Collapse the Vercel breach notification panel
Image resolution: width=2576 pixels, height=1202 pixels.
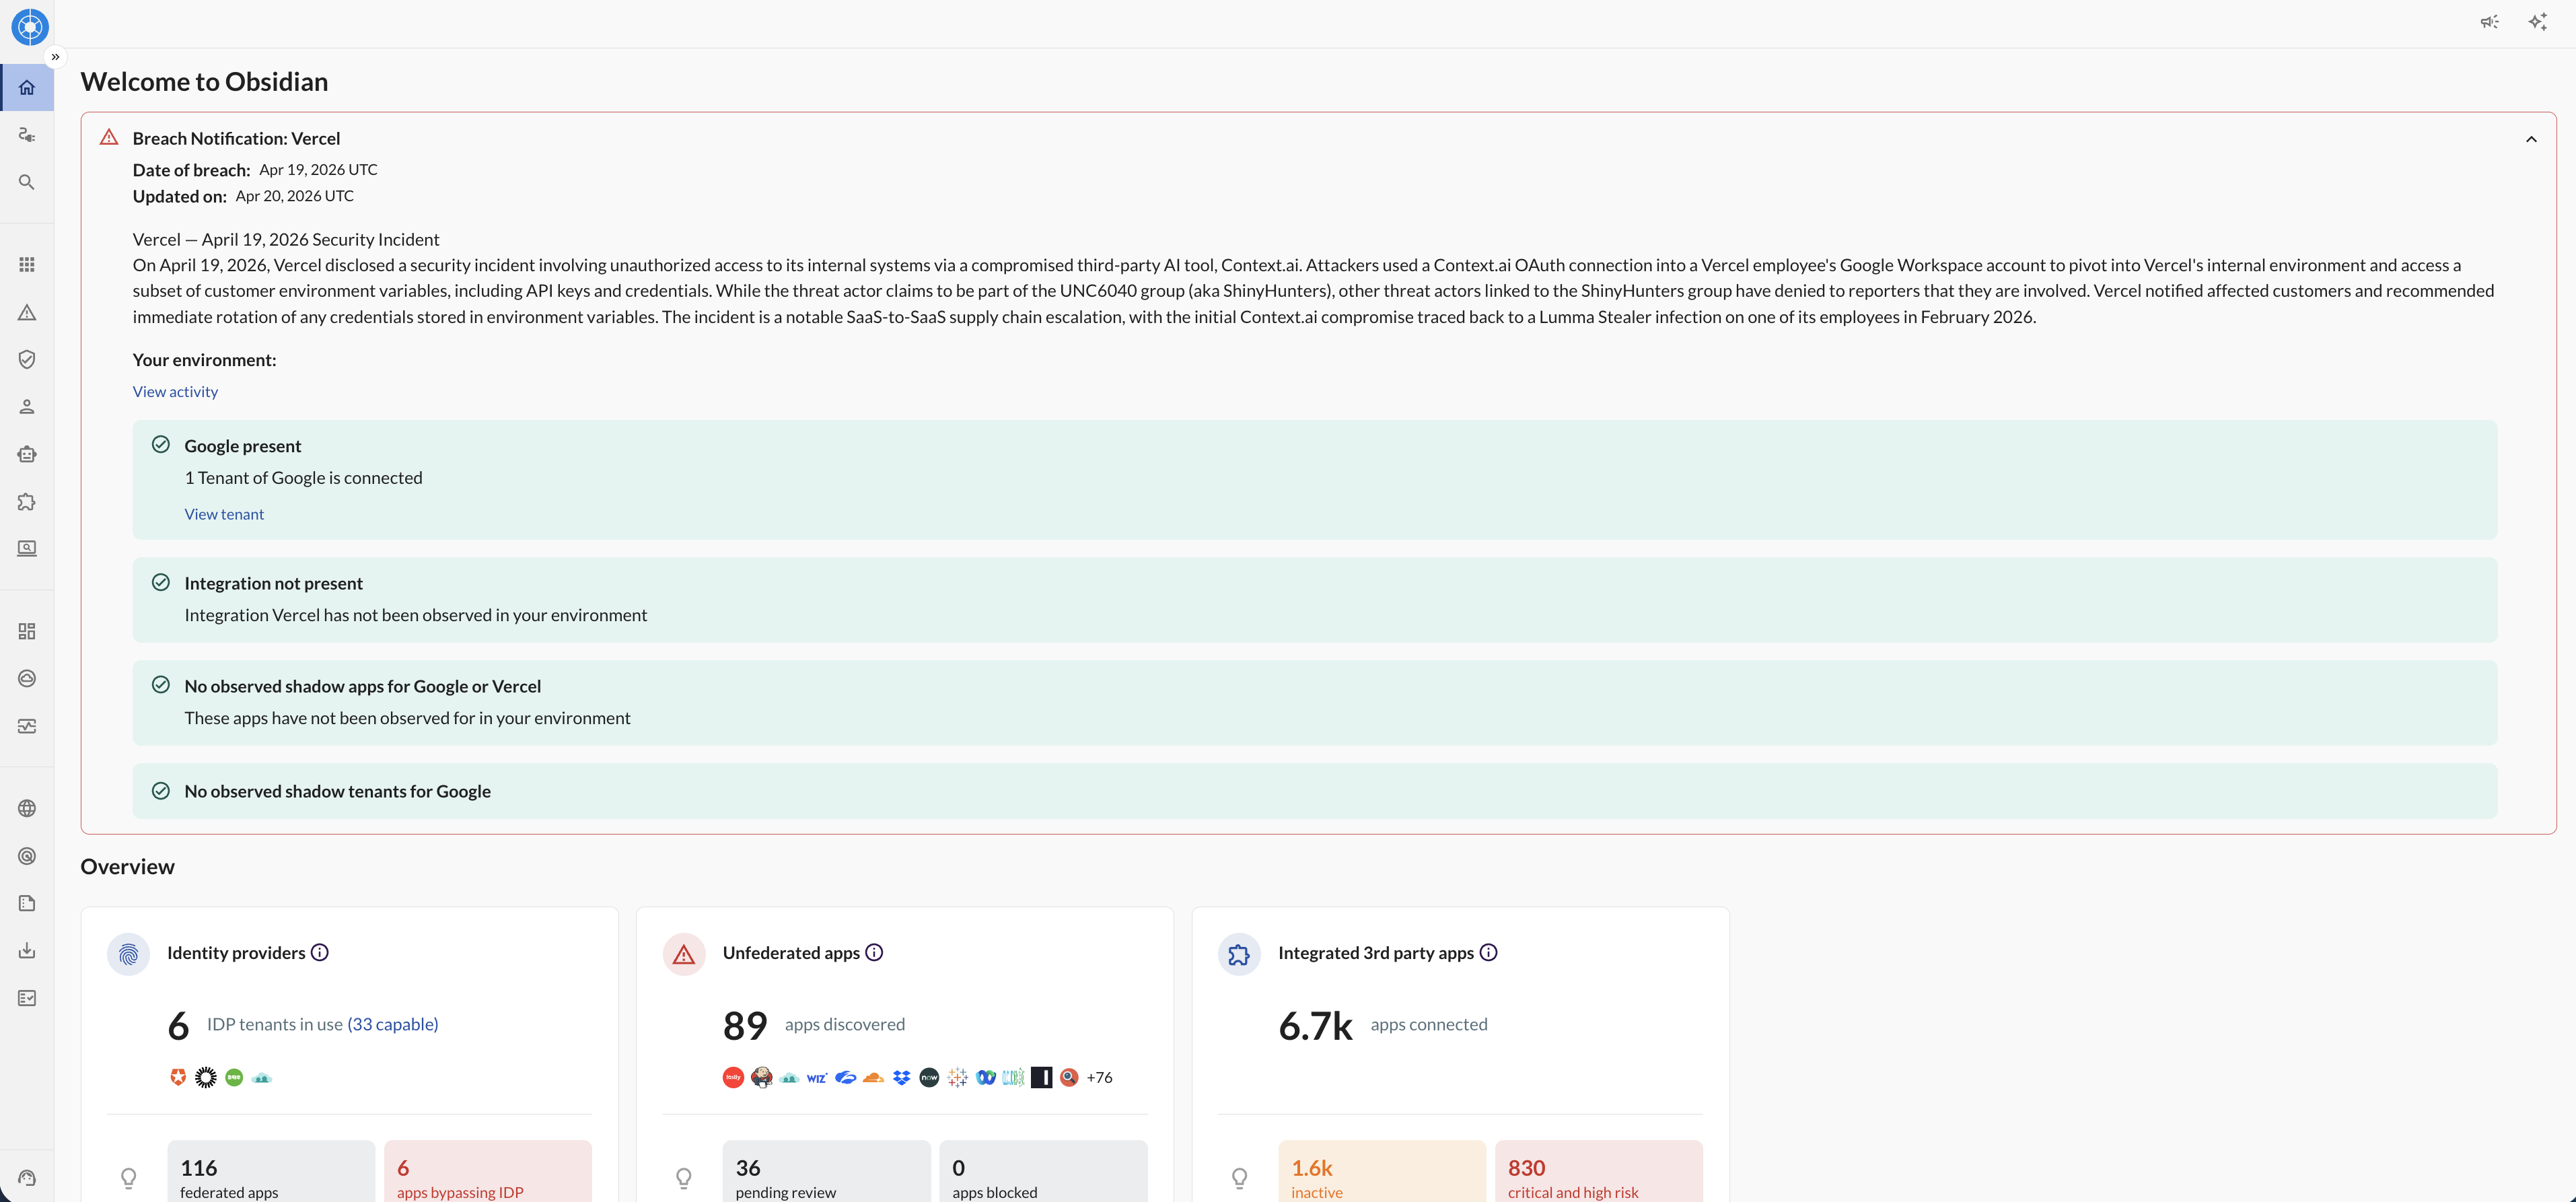tap(2531, 139)
